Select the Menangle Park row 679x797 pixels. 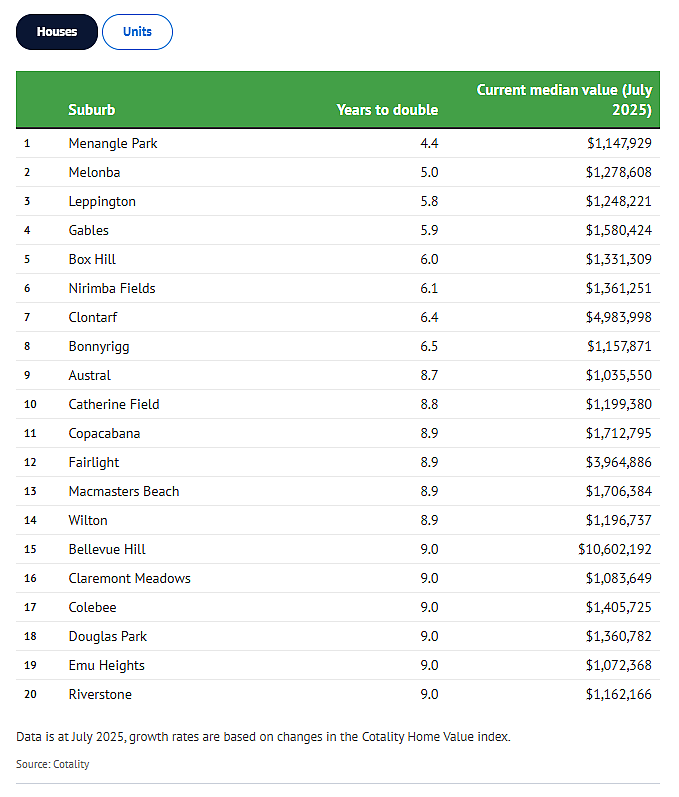coord(338,143)
